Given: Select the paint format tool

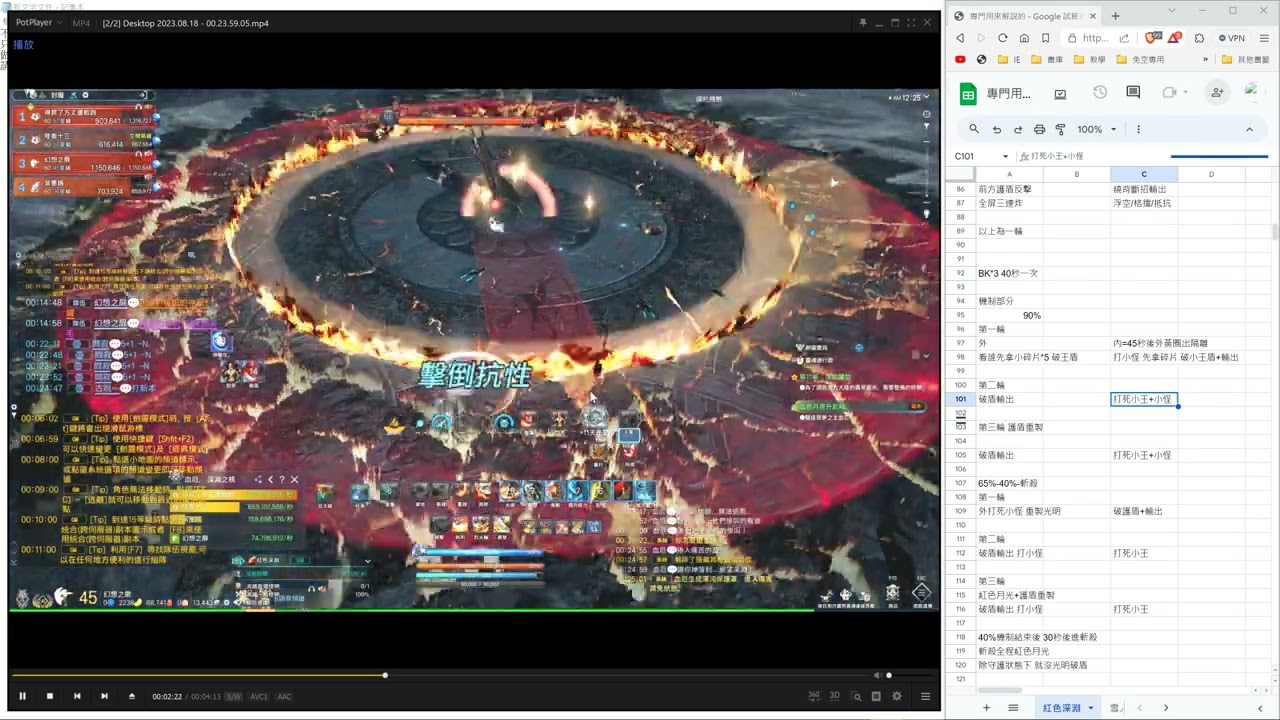Looking at the screenshot, I should (x=1060, y=130).
